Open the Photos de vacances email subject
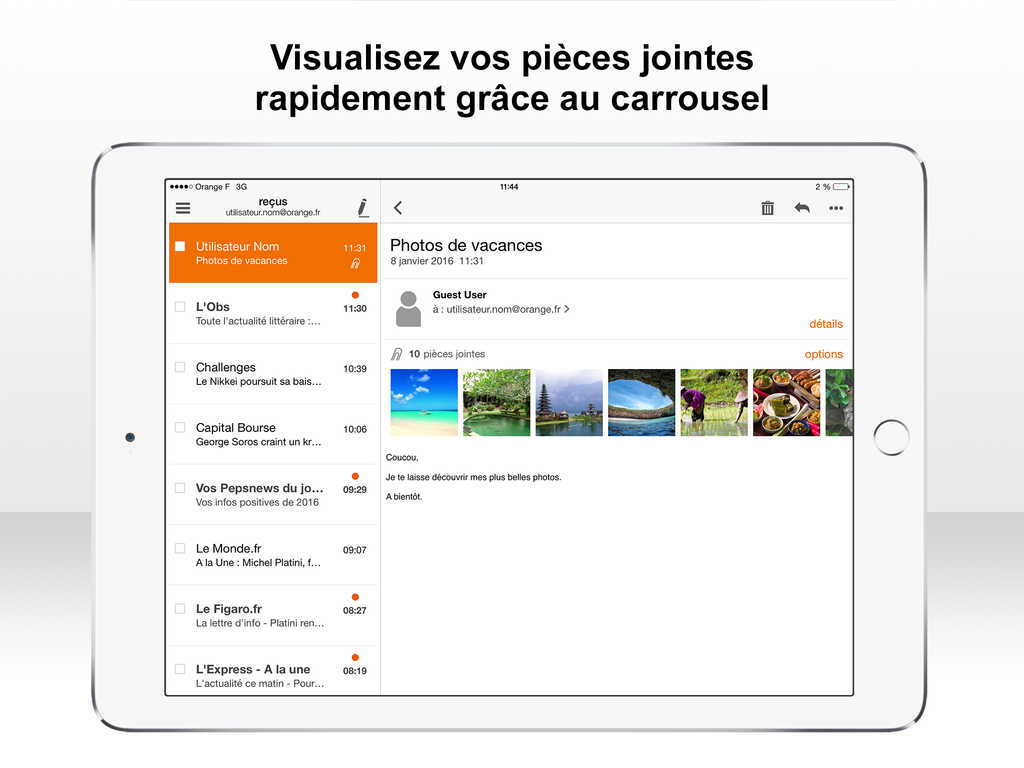Screen dimensions: 1024x768 (466, 245)
